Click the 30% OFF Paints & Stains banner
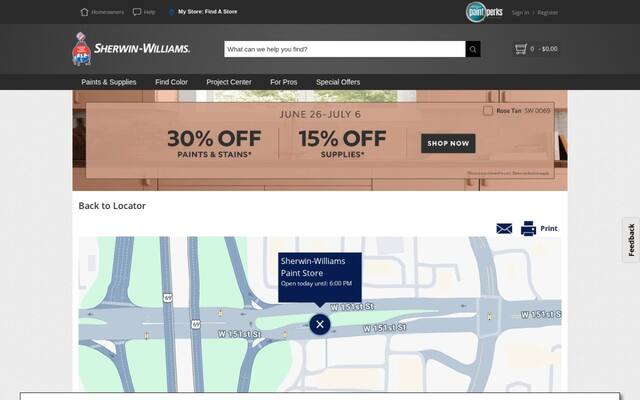 [x=214, y=144]
